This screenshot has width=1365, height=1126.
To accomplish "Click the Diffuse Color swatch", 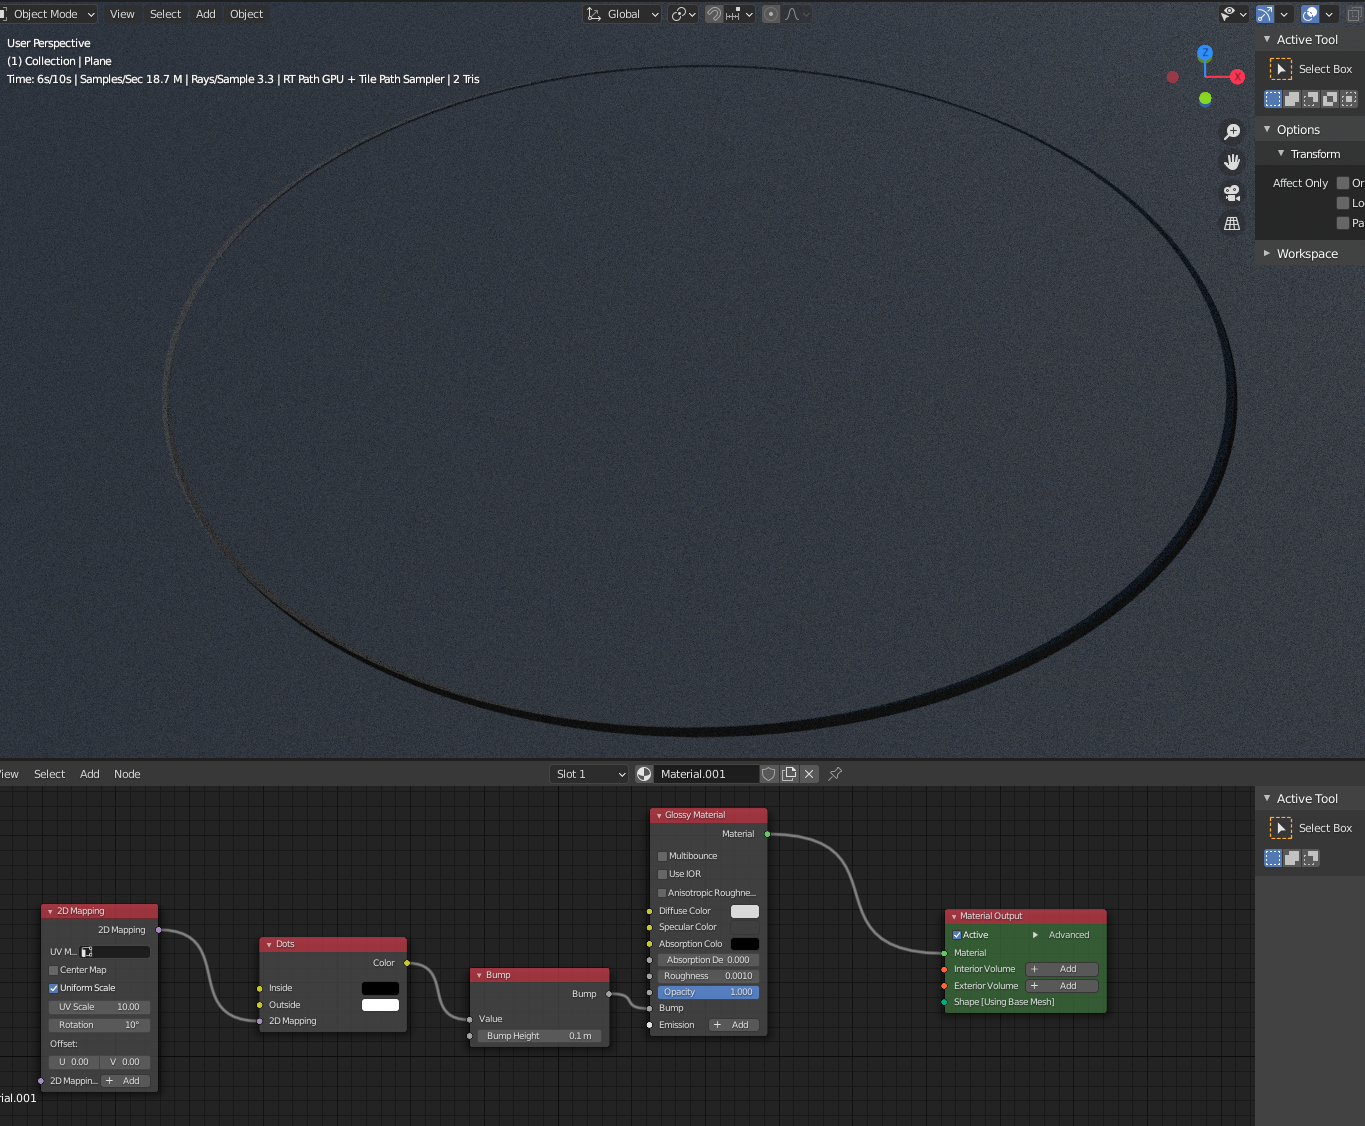I will pyautogui.click(x=745, y=911).
